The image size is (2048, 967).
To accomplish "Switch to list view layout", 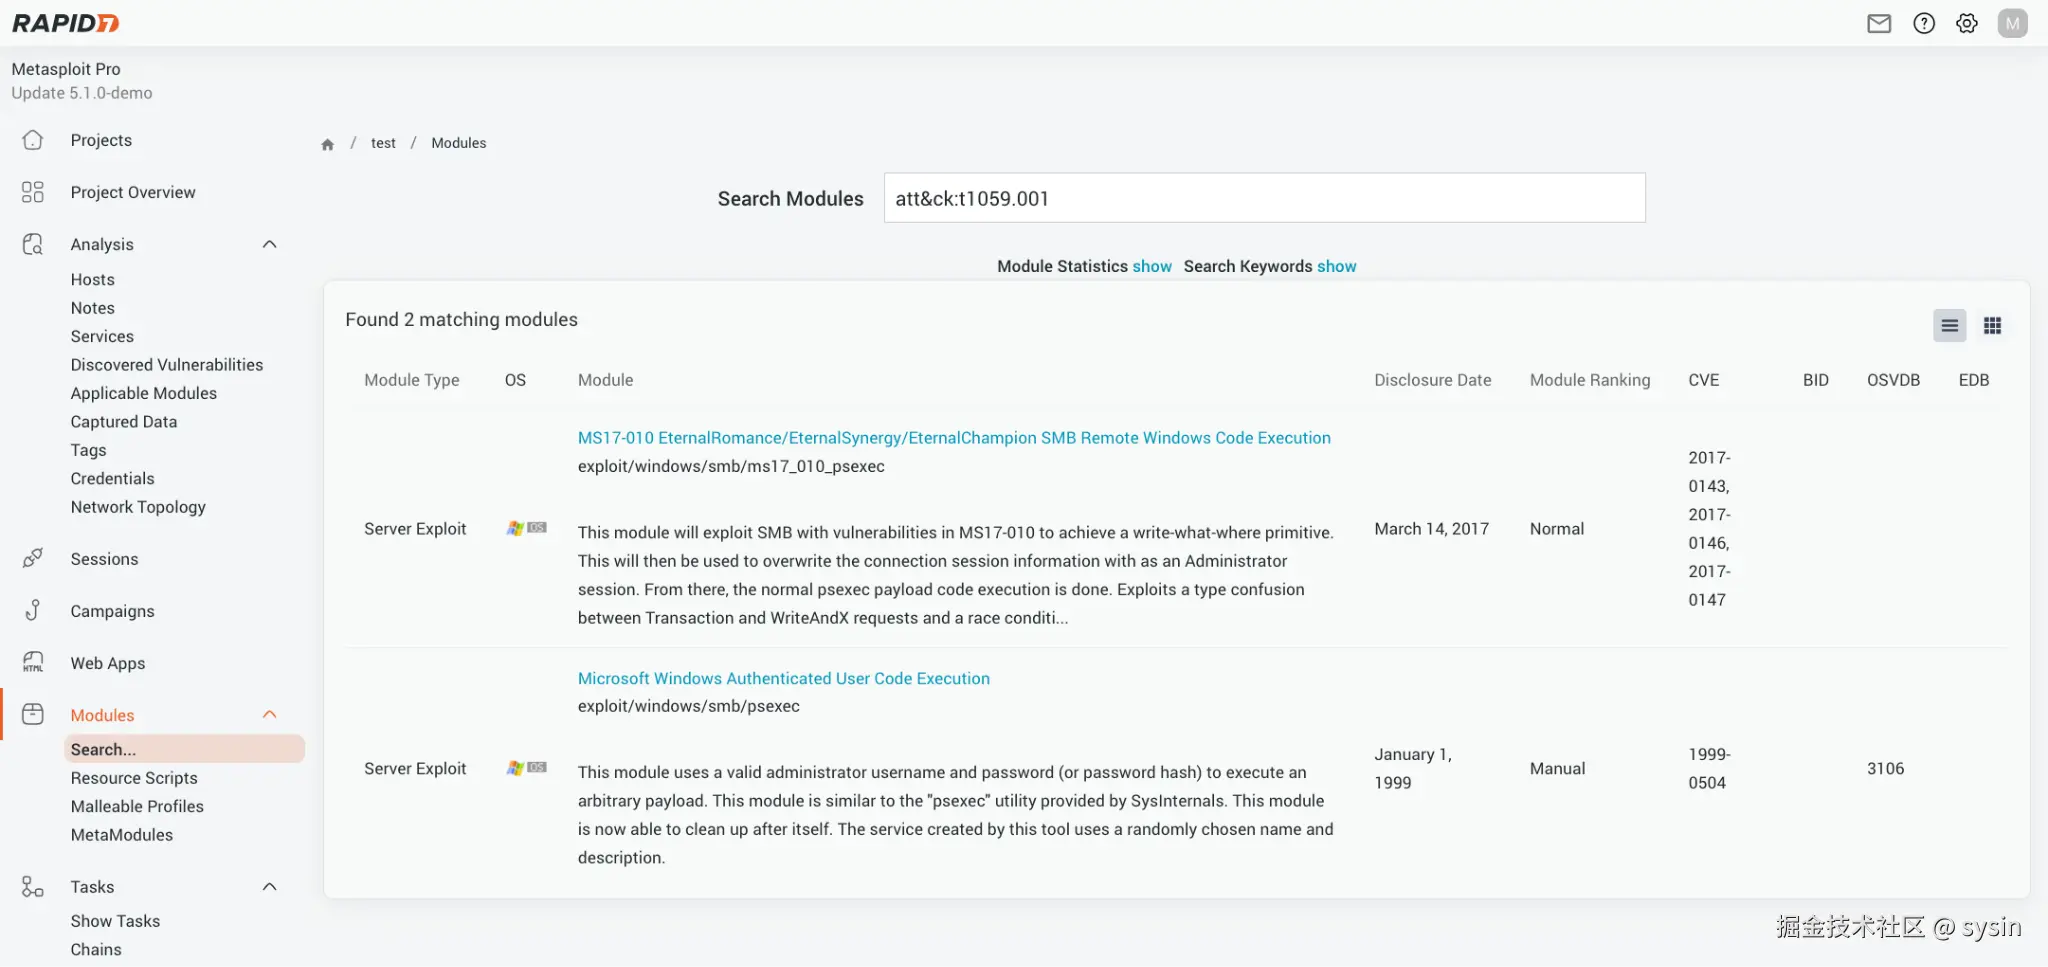I will coord(1949,326).
